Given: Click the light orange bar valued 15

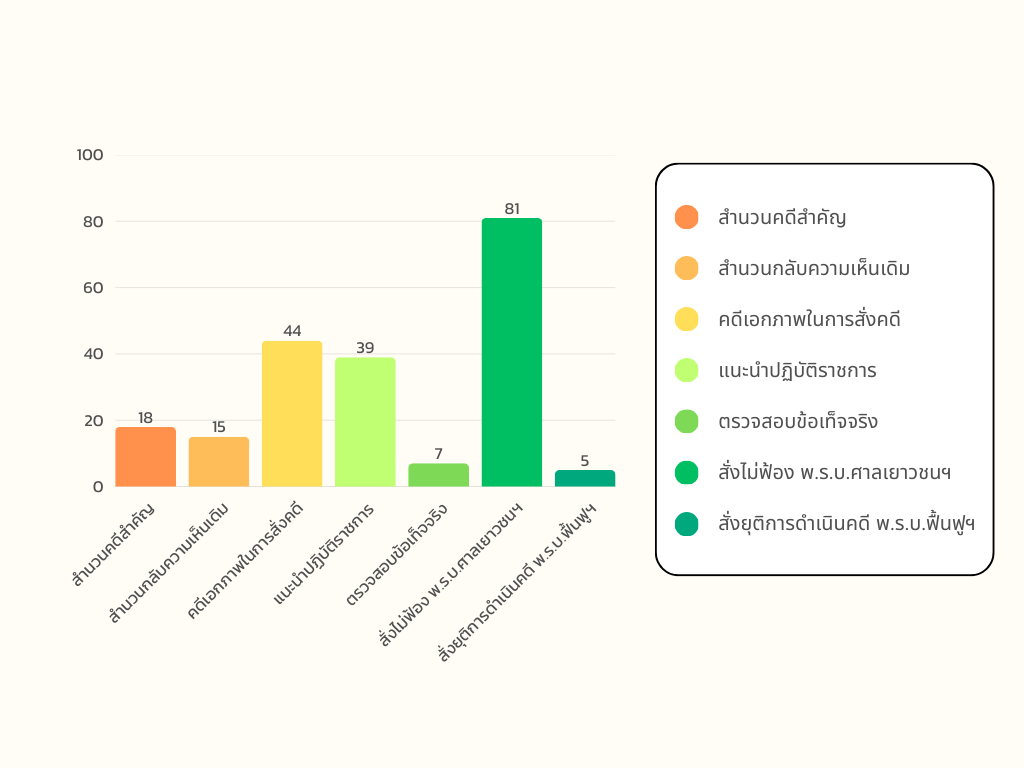Looking at the screenshot, I should coord(219,462).
